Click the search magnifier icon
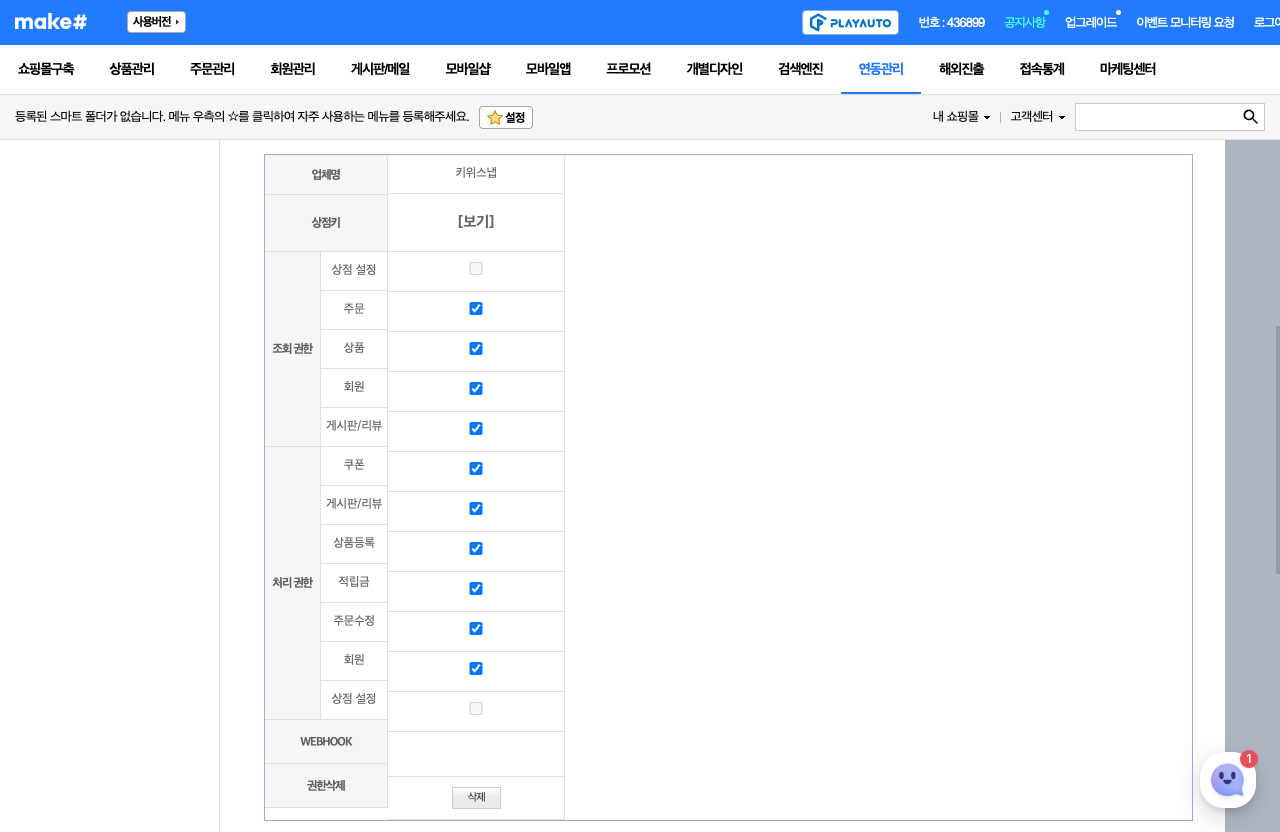The height and width of the screenshot is (832, 1280). [1250, 117]
